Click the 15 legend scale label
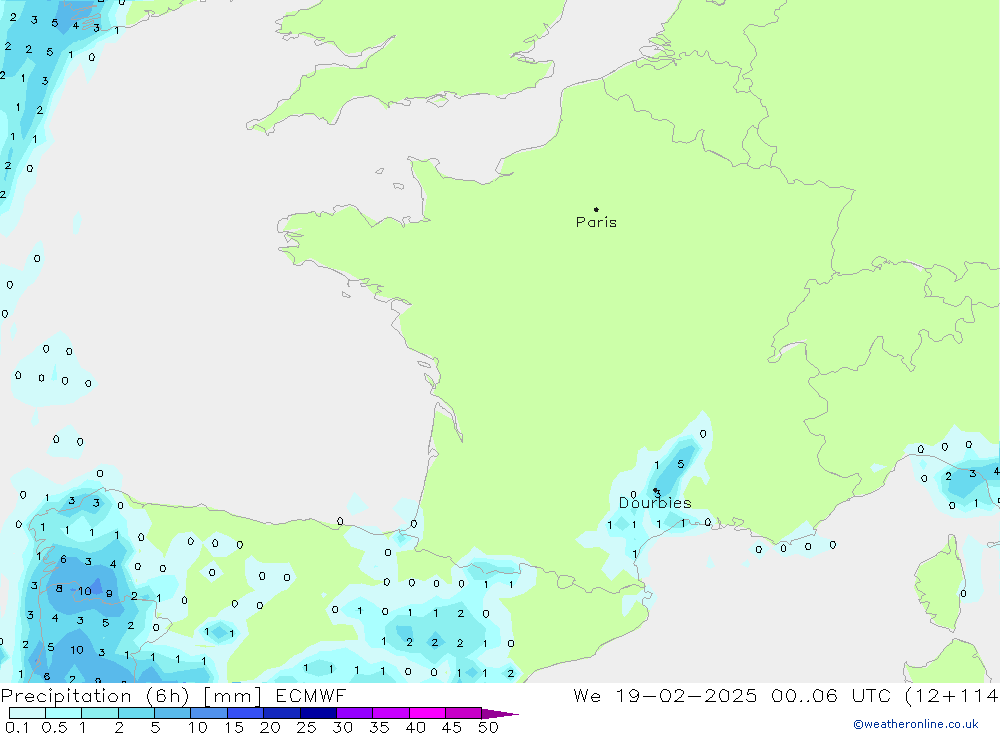Image resolution: width=1000 pixels, height=733 pixels. pos(233,727)
